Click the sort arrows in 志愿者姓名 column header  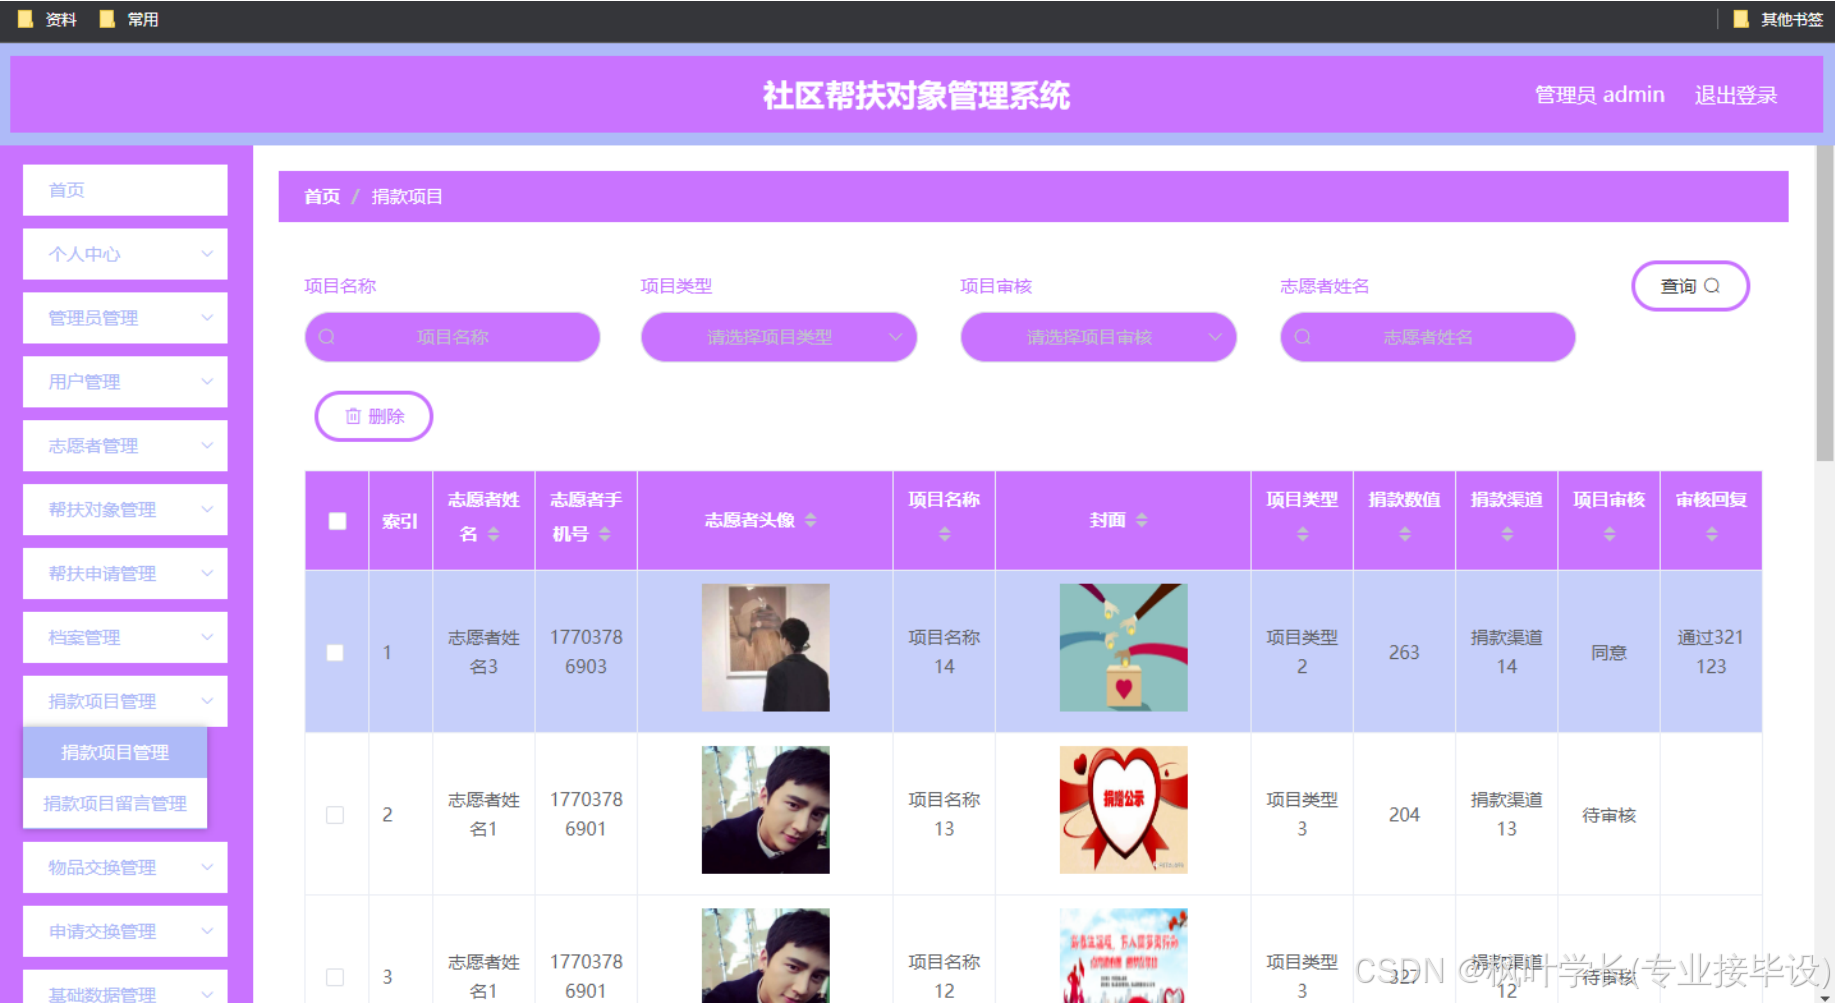click(x=494, y=535)
